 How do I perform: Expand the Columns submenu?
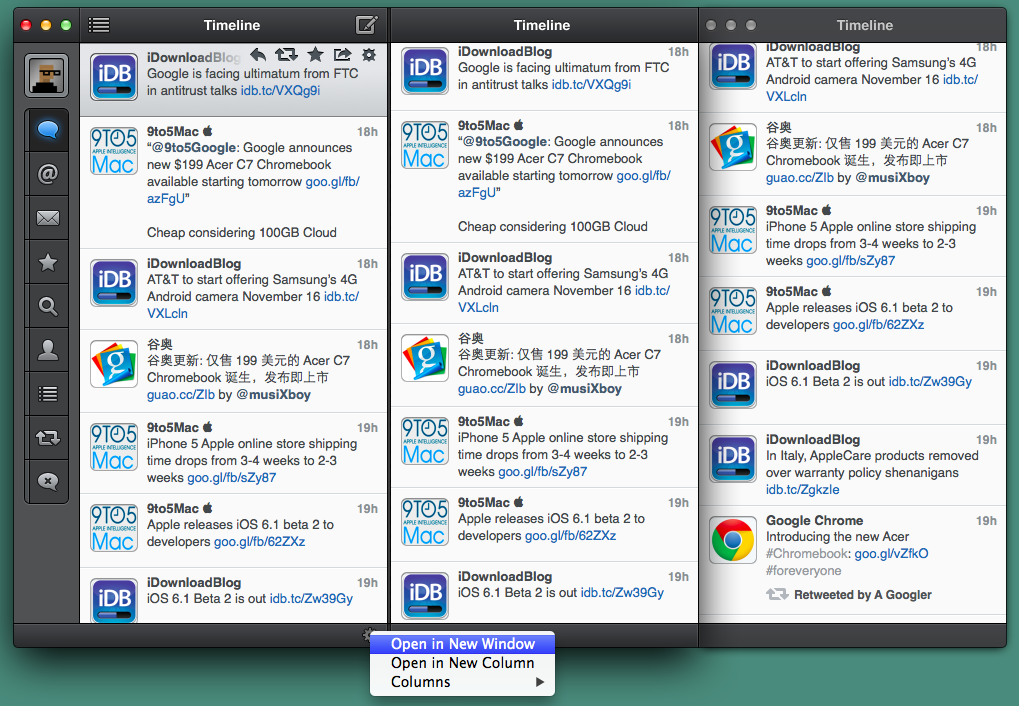point(463,682)
